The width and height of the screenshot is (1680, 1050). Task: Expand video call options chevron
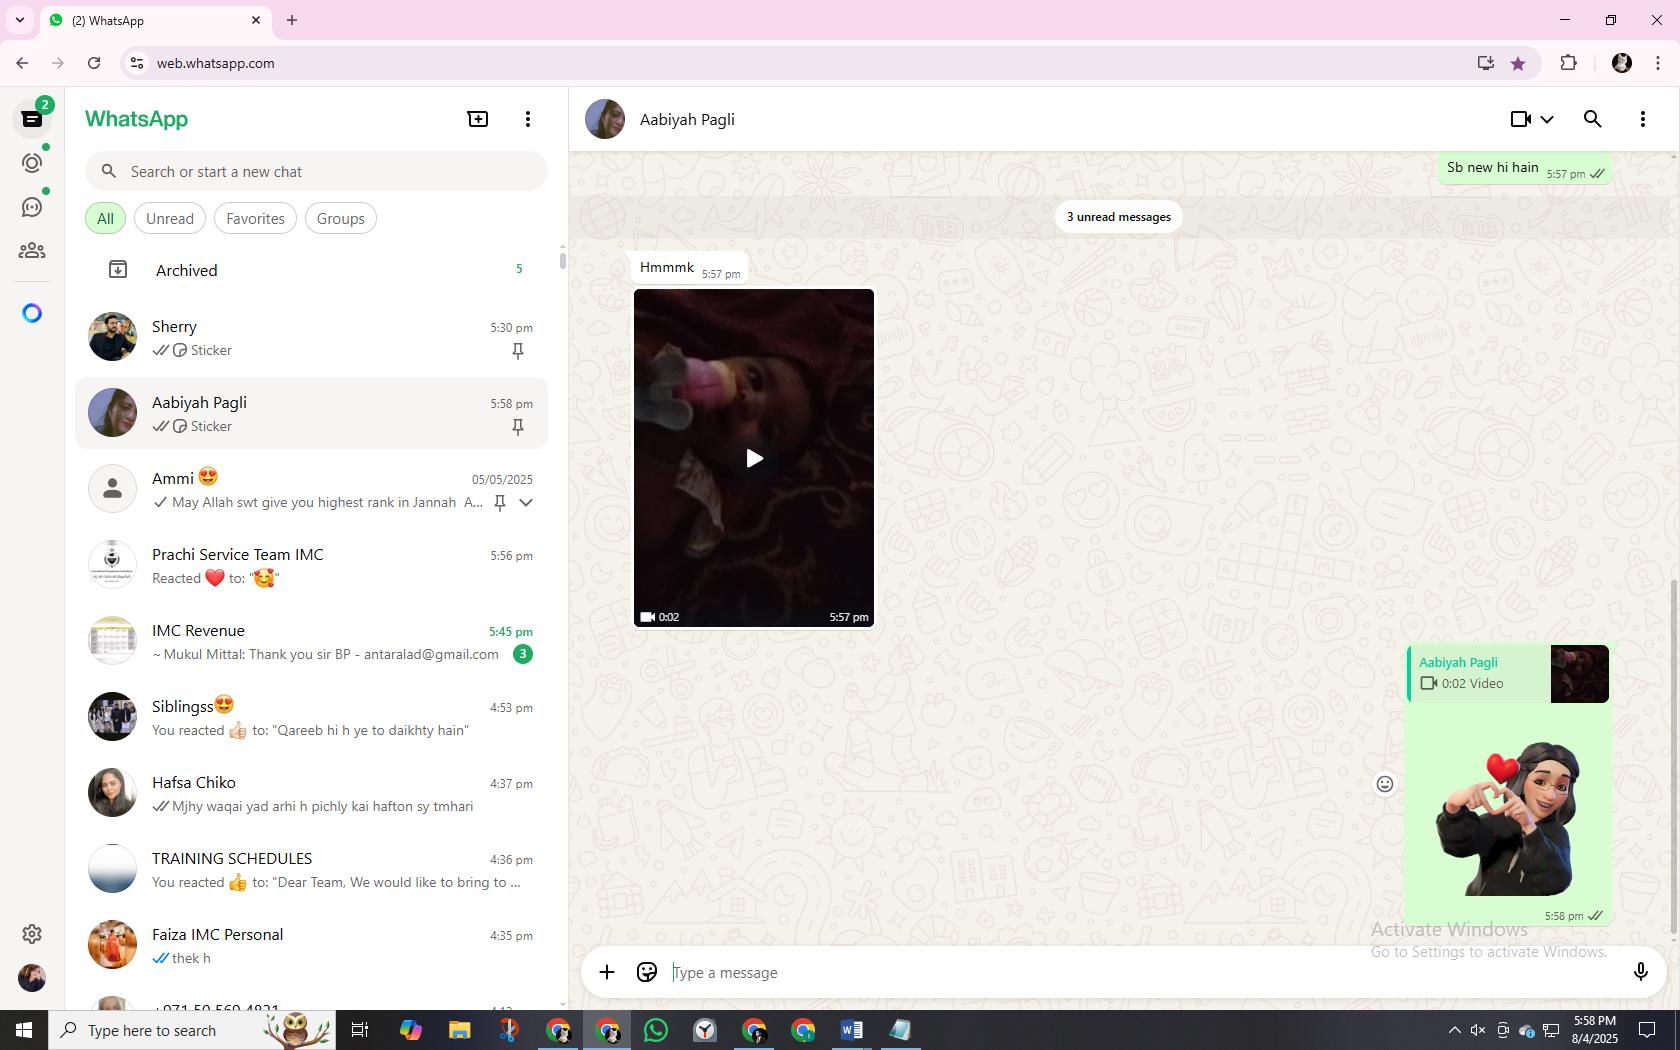coord(1547,119)
